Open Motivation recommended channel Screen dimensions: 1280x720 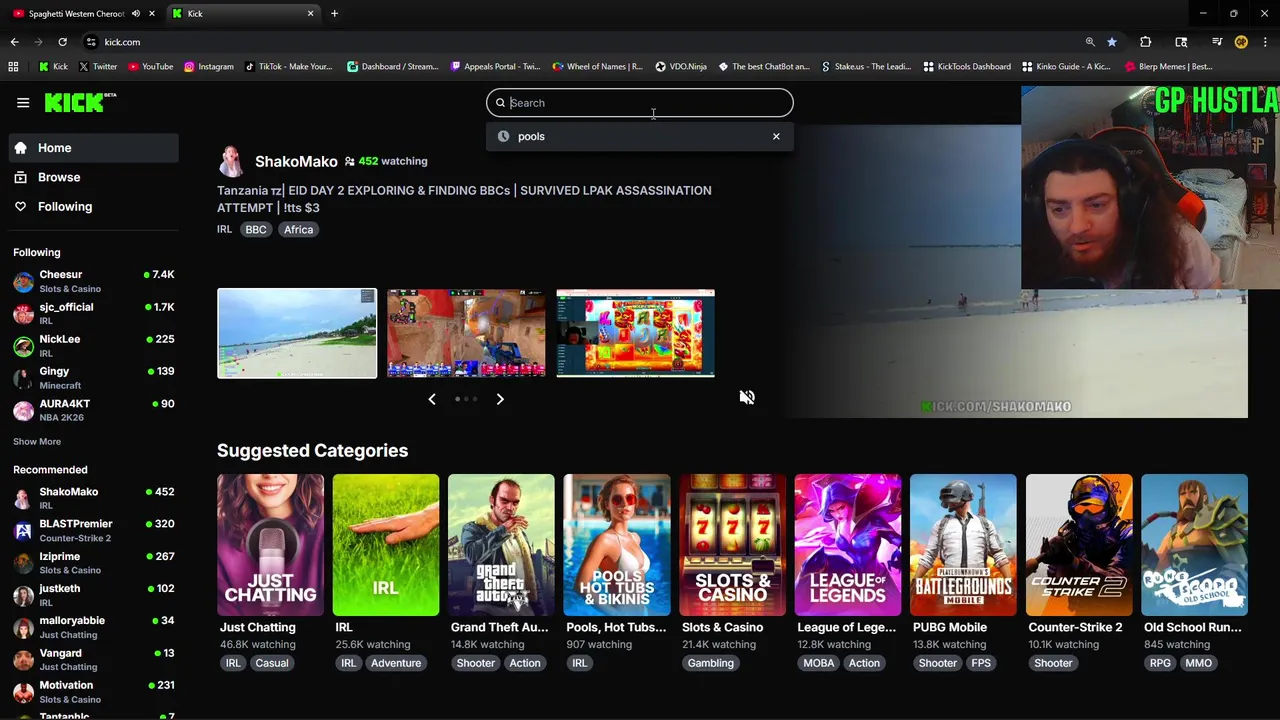click(x=94, y=691)
